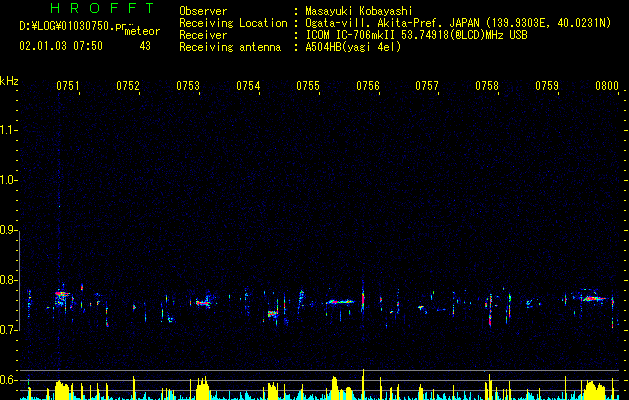Click the 0751 time marker

pos(67,86)
